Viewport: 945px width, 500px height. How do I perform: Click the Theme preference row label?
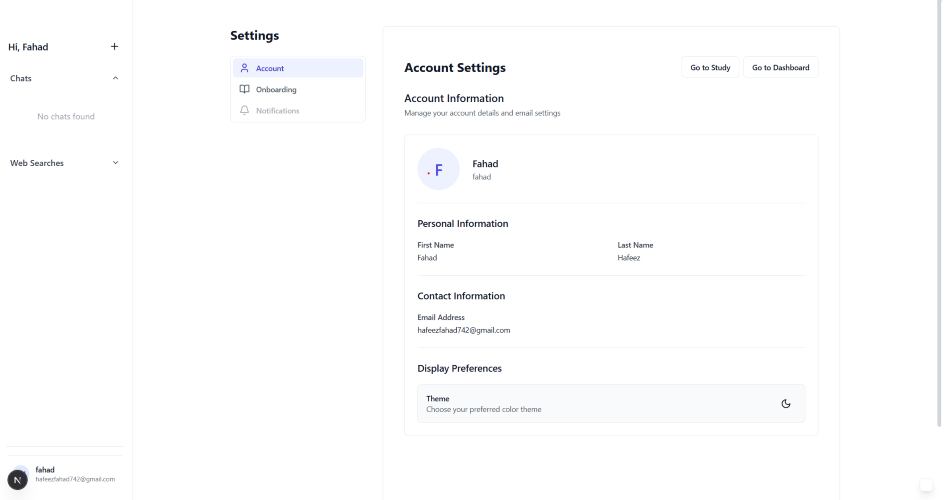tap(438, 399)
